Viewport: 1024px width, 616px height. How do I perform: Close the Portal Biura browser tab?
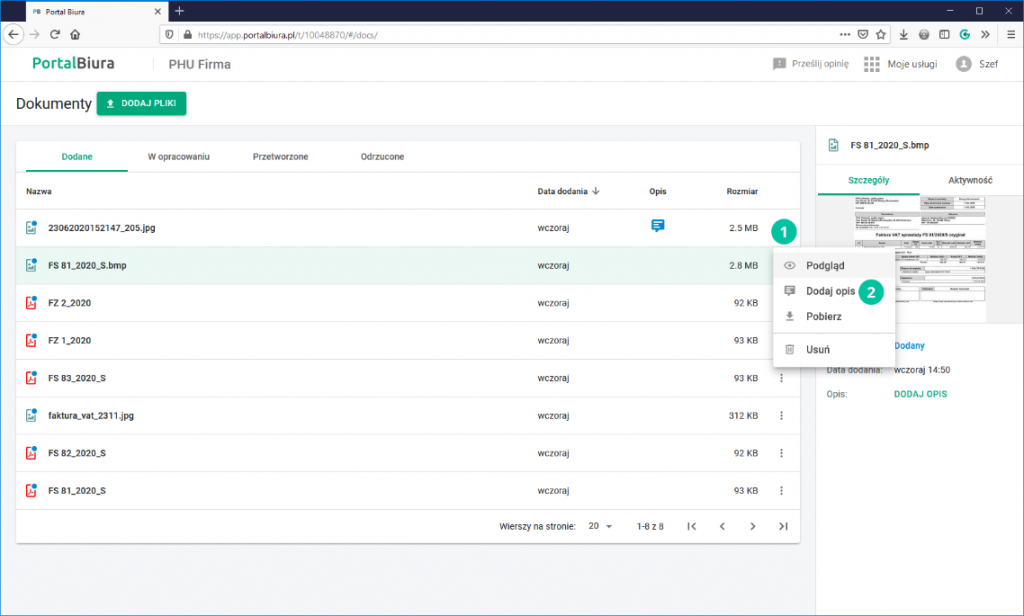pos(157,12)
